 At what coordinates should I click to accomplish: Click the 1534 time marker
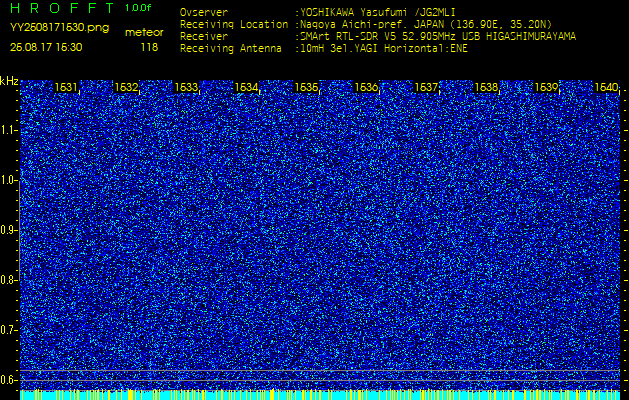click(x=246, y=87)
